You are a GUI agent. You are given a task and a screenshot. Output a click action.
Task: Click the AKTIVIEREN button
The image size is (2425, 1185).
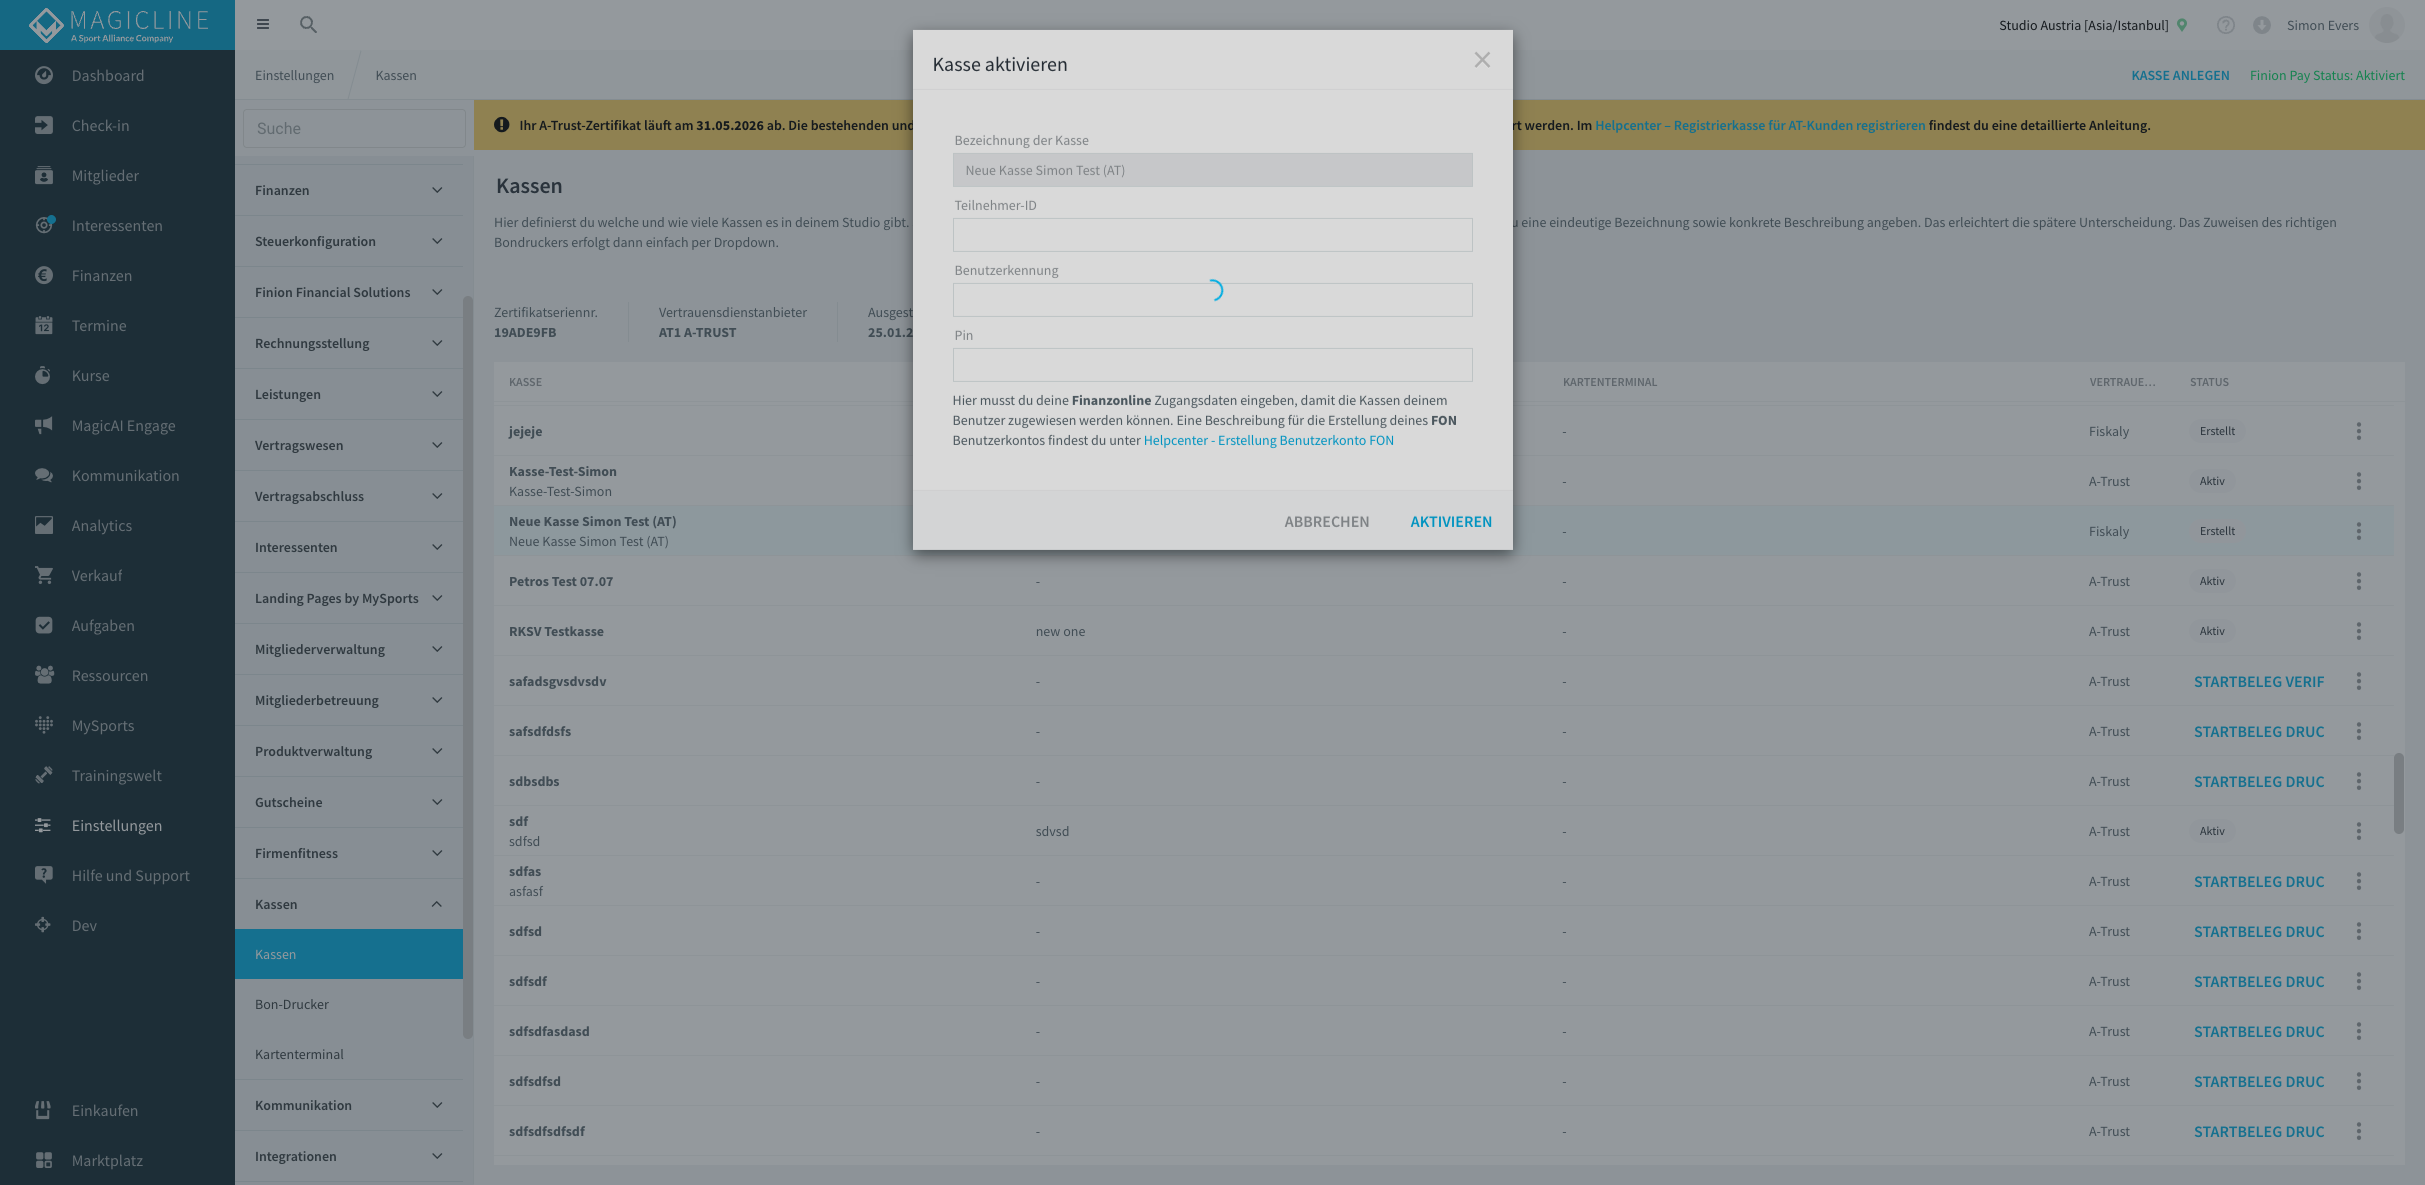pyautogui.click(x=1450, y=521)
